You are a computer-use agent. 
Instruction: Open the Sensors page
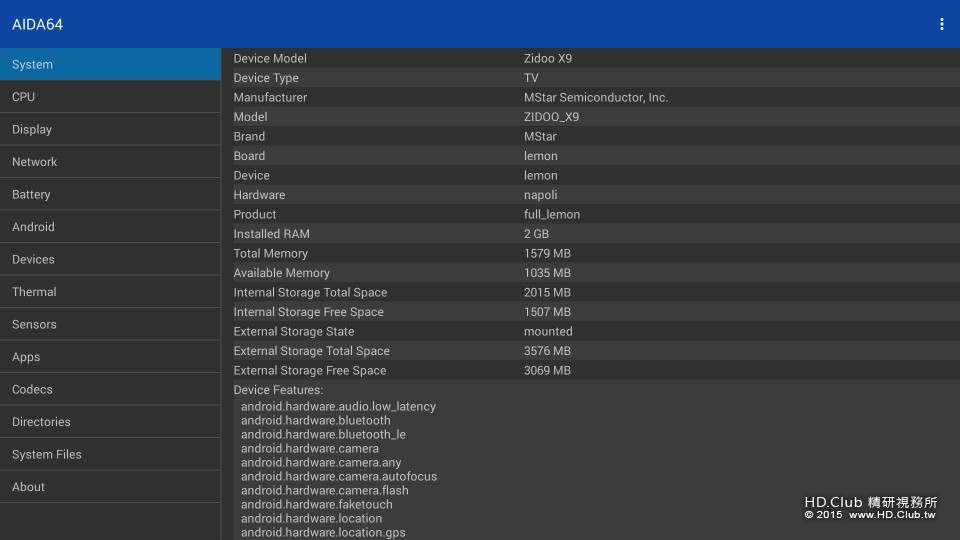(x=110, y=324)
